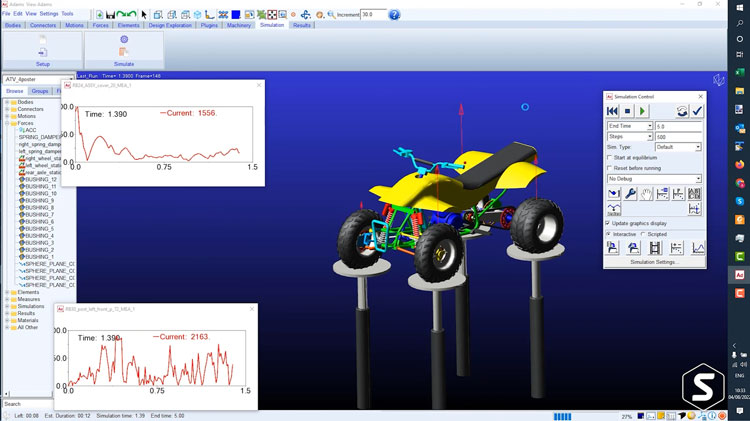Expand the Bodies tree node
This screenshot has width=750, height=421.
7,102
